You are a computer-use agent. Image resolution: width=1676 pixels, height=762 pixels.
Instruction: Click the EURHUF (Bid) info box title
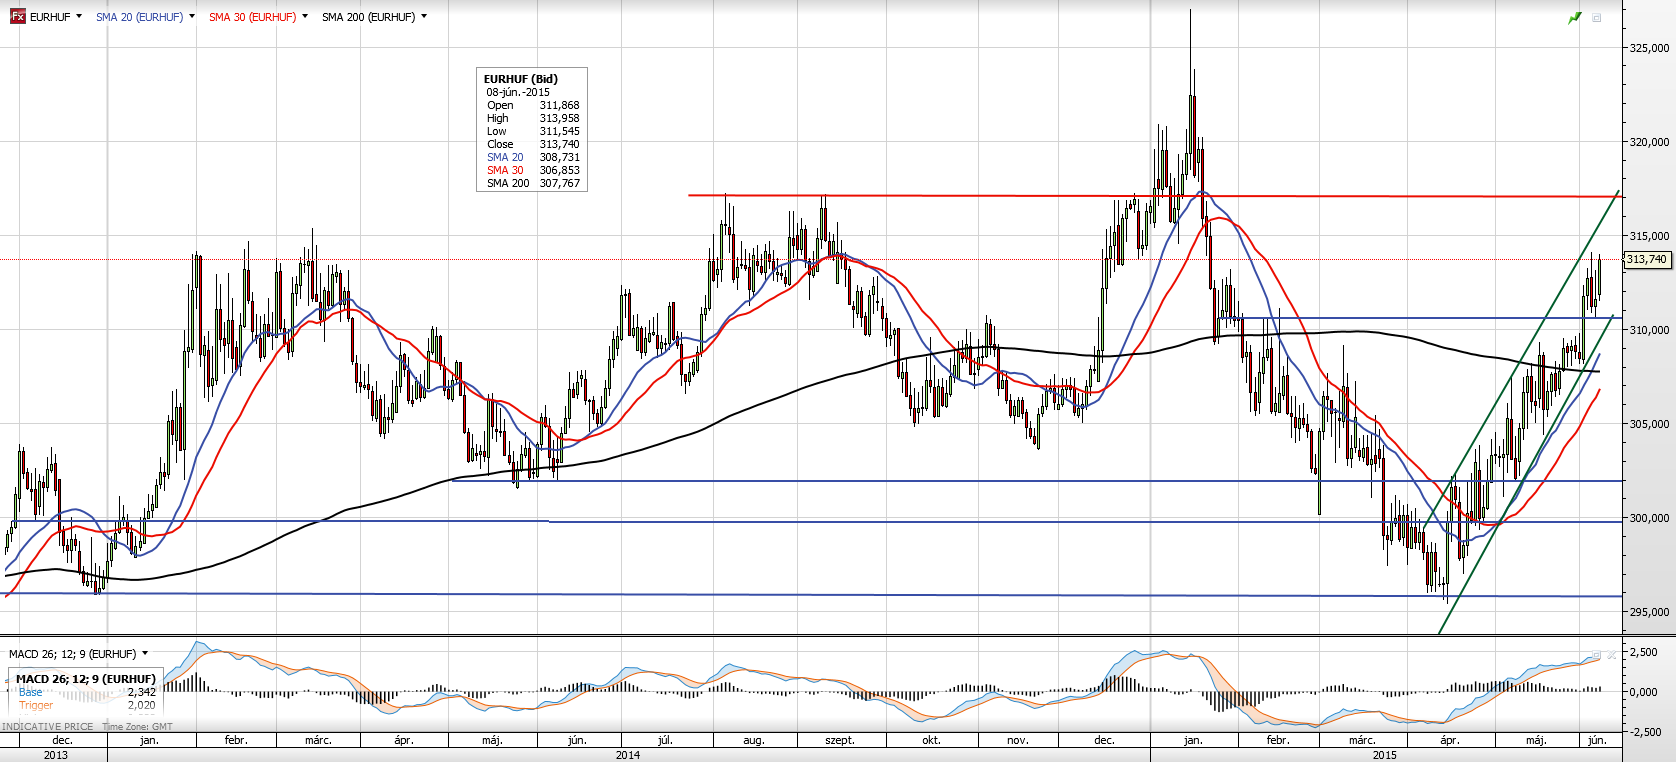(521, 79)
